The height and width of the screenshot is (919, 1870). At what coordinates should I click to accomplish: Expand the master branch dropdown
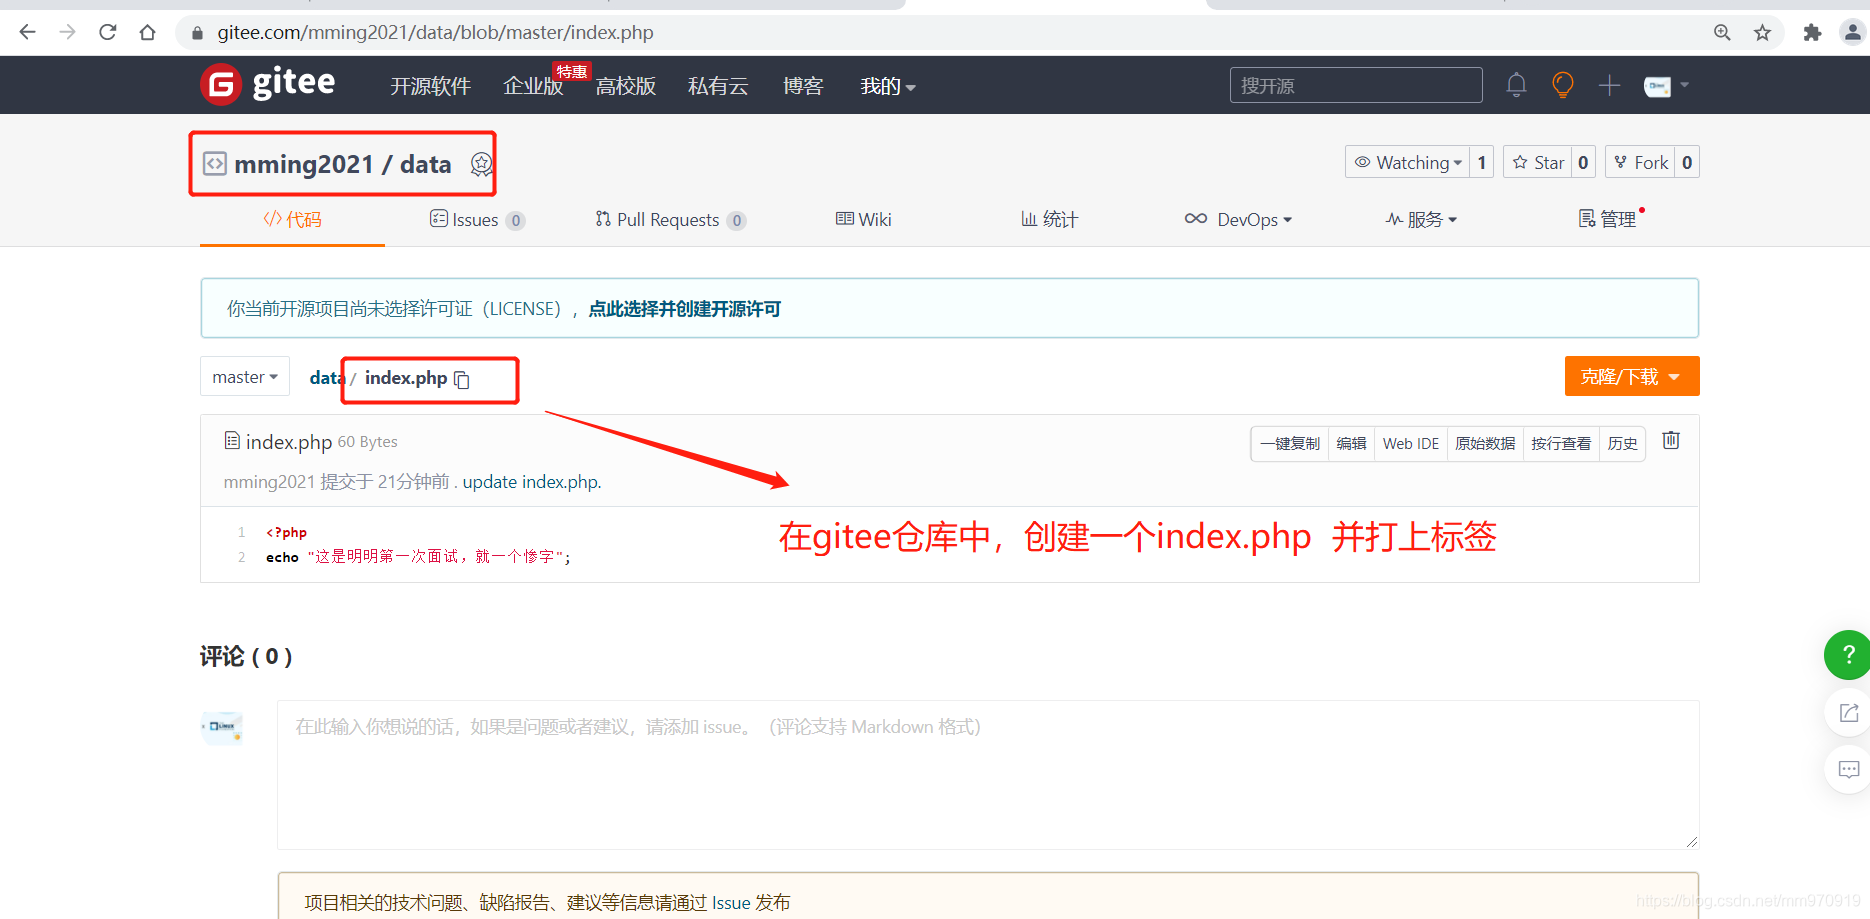point(245,377)
